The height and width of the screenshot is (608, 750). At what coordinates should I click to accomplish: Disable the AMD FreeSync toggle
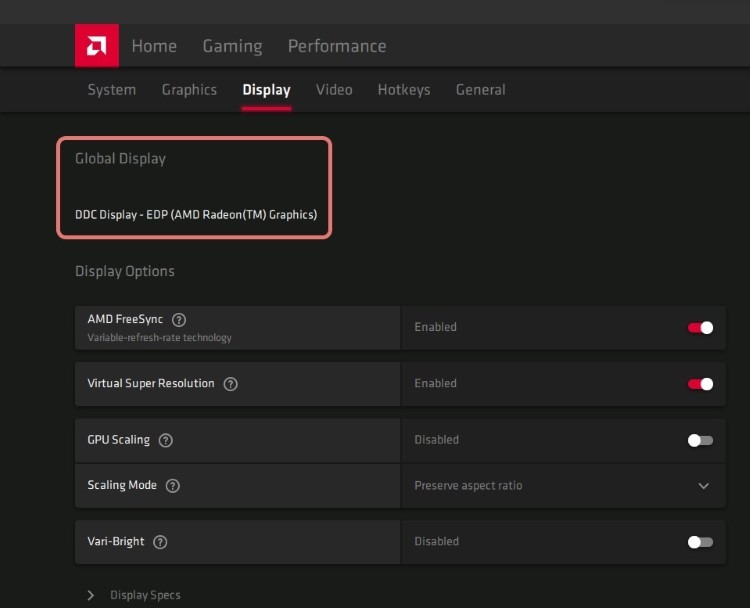coord(700,328)
